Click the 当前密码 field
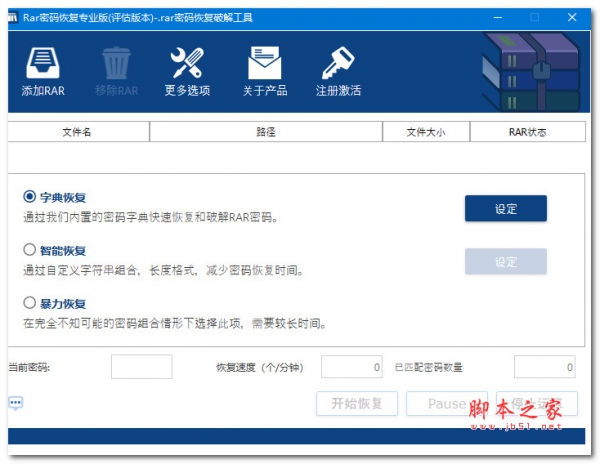Screen dimensions: 600x464 coord(142,367)
